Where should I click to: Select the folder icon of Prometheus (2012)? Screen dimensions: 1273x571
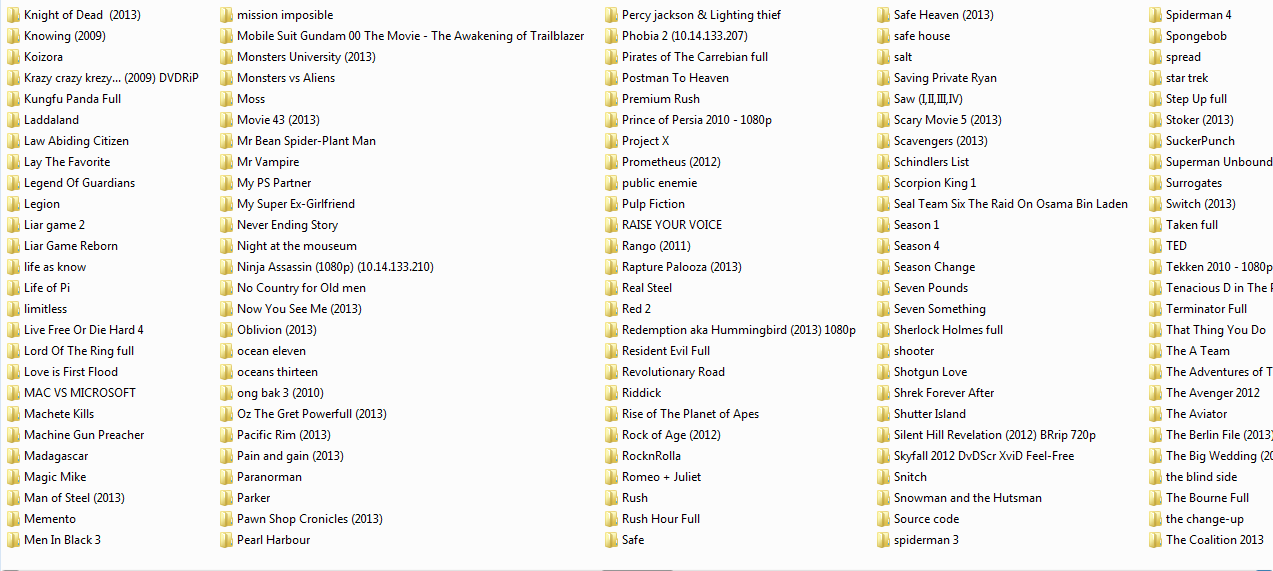coord(611,162)
